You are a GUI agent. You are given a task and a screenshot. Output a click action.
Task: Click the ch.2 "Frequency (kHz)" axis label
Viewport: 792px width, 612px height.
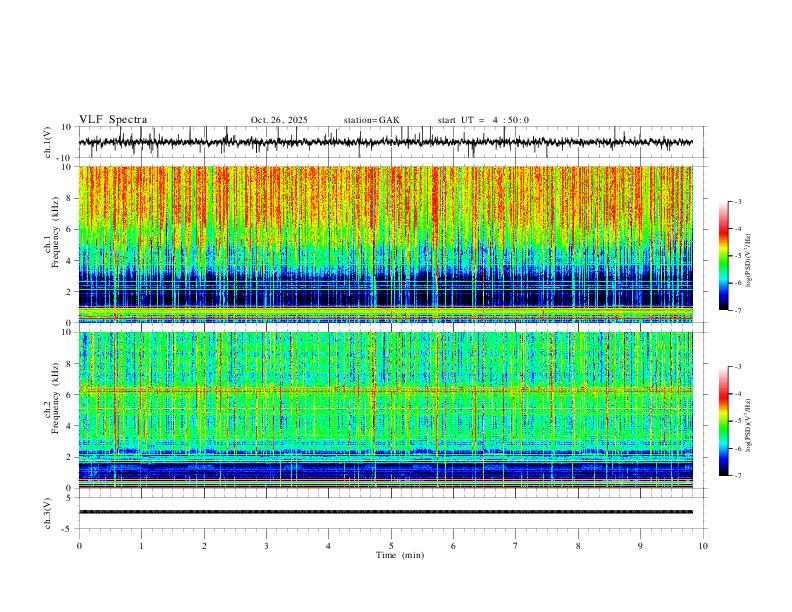coord(55,398)
